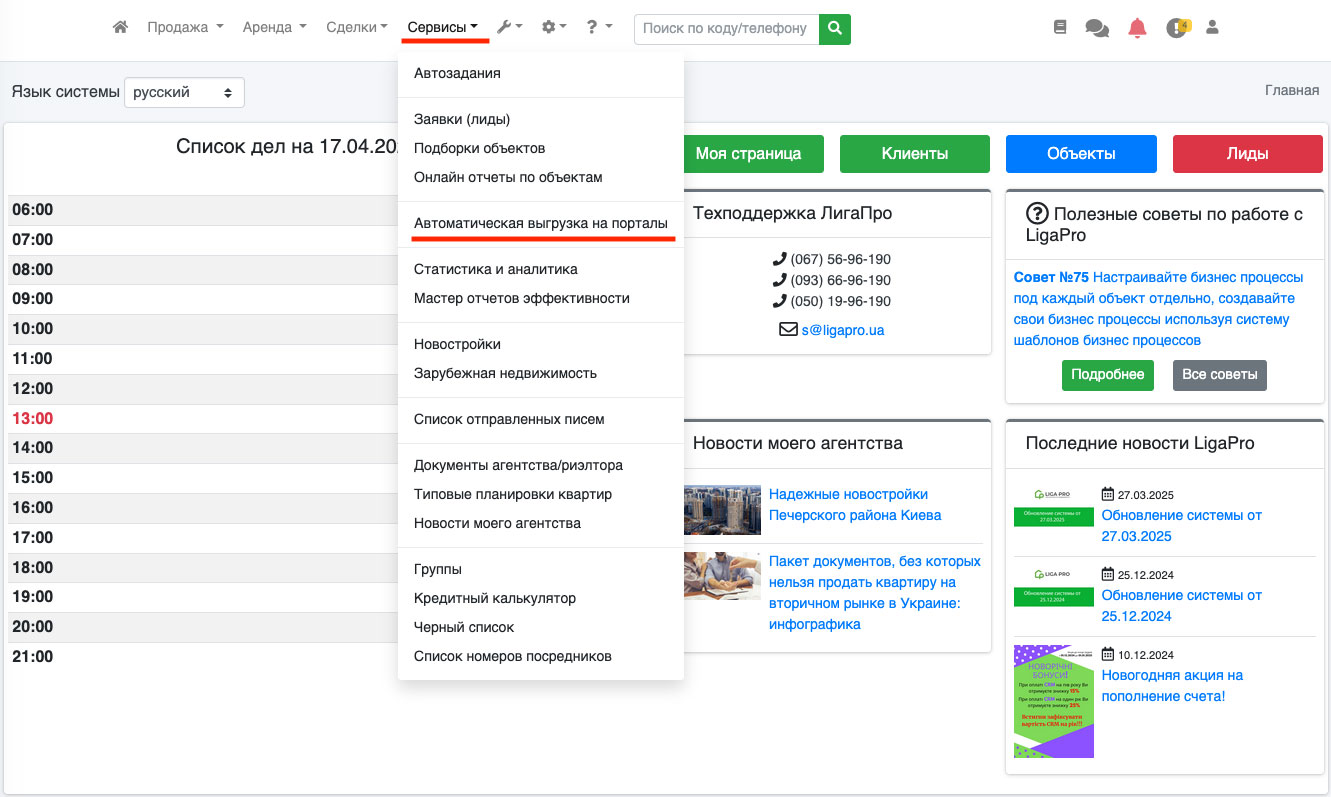Expand the Продажа dropdown menu
Viewport: 1331px width, 797px height.
tap(185, 28)
